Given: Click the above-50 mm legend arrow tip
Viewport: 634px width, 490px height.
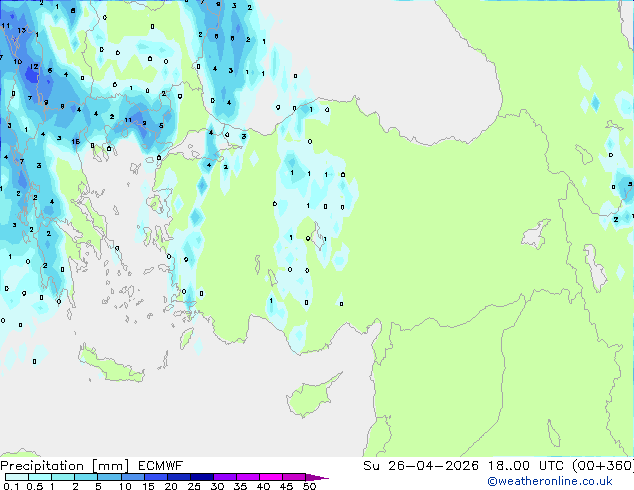Looking at the screenshot, I should coord(317,477).
